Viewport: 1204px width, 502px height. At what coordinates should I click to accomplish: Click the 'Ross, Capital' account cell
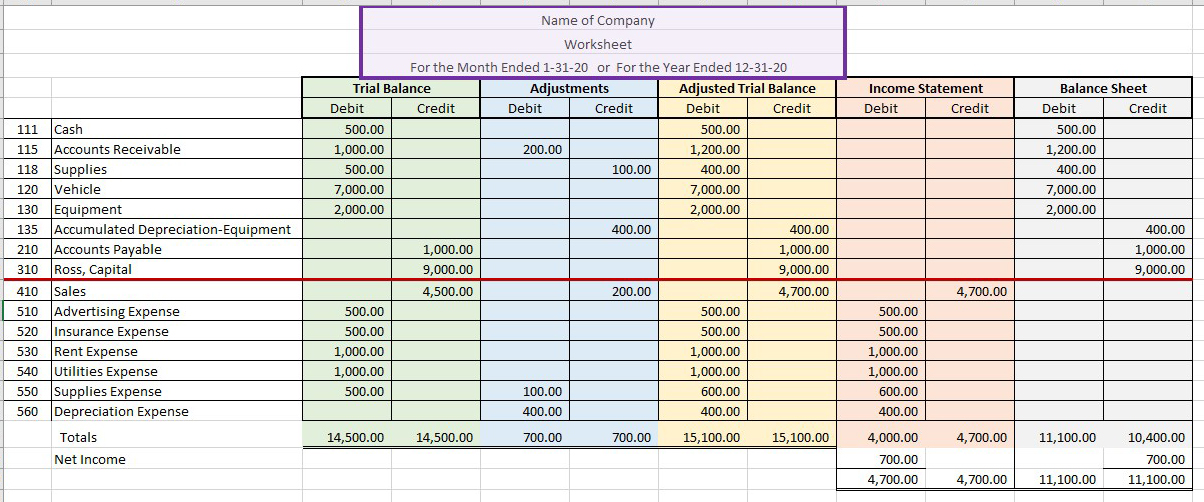click(x=92, y=269)
